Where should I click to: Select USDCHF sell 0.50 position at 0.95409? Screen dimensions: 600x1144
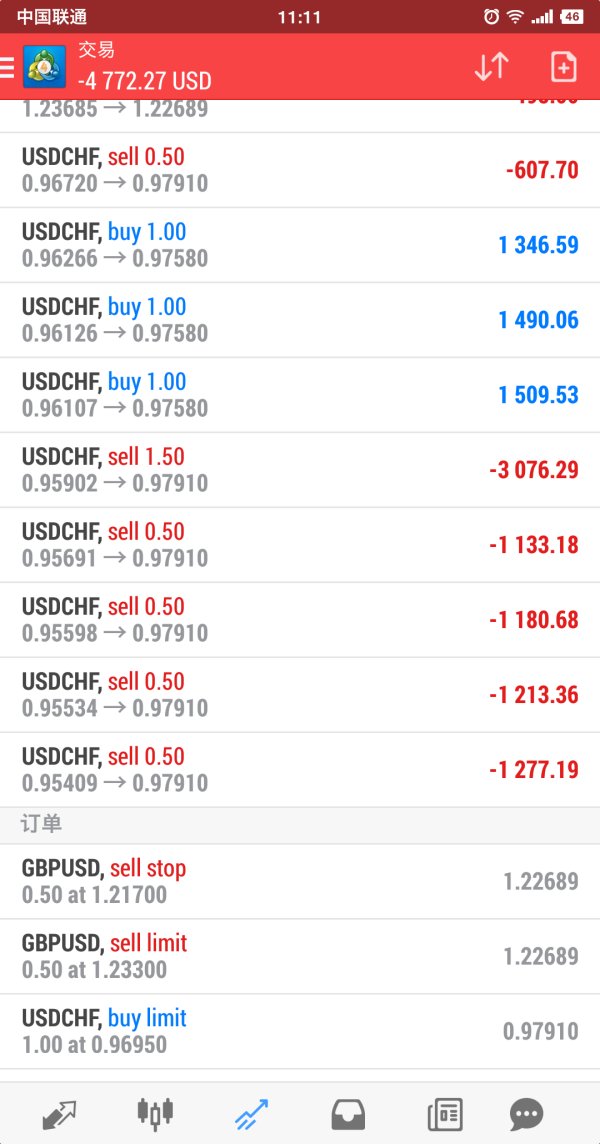(300, 770)
